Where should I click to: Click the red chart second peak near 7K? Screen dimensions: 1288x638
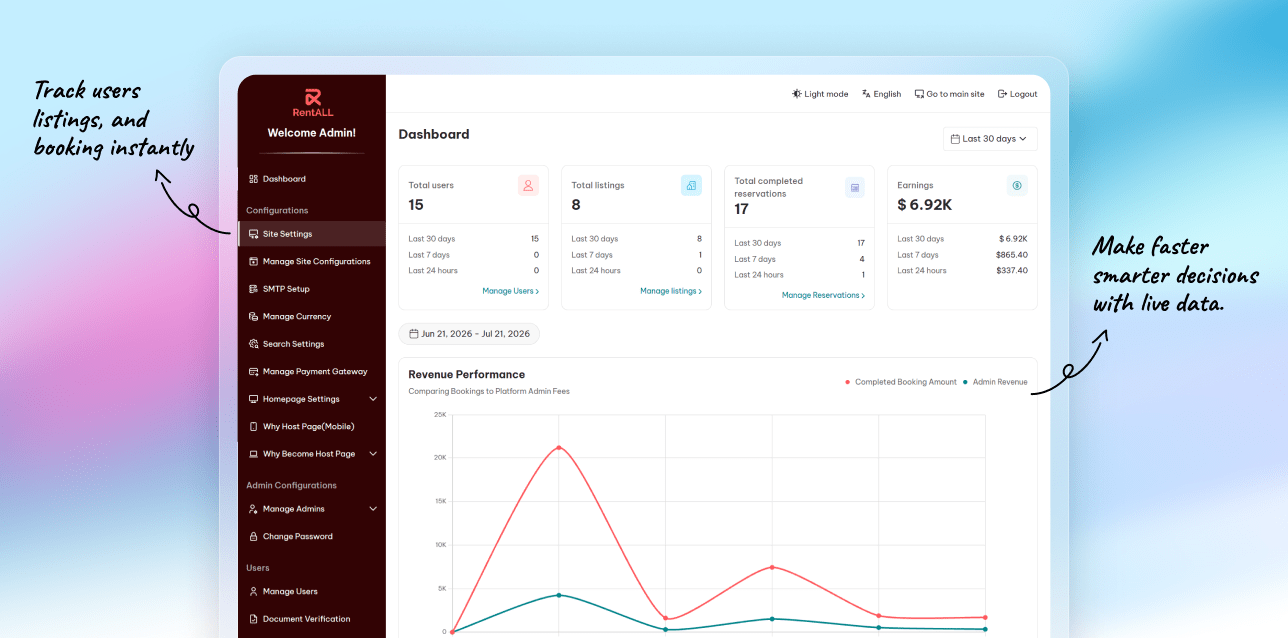772,567
